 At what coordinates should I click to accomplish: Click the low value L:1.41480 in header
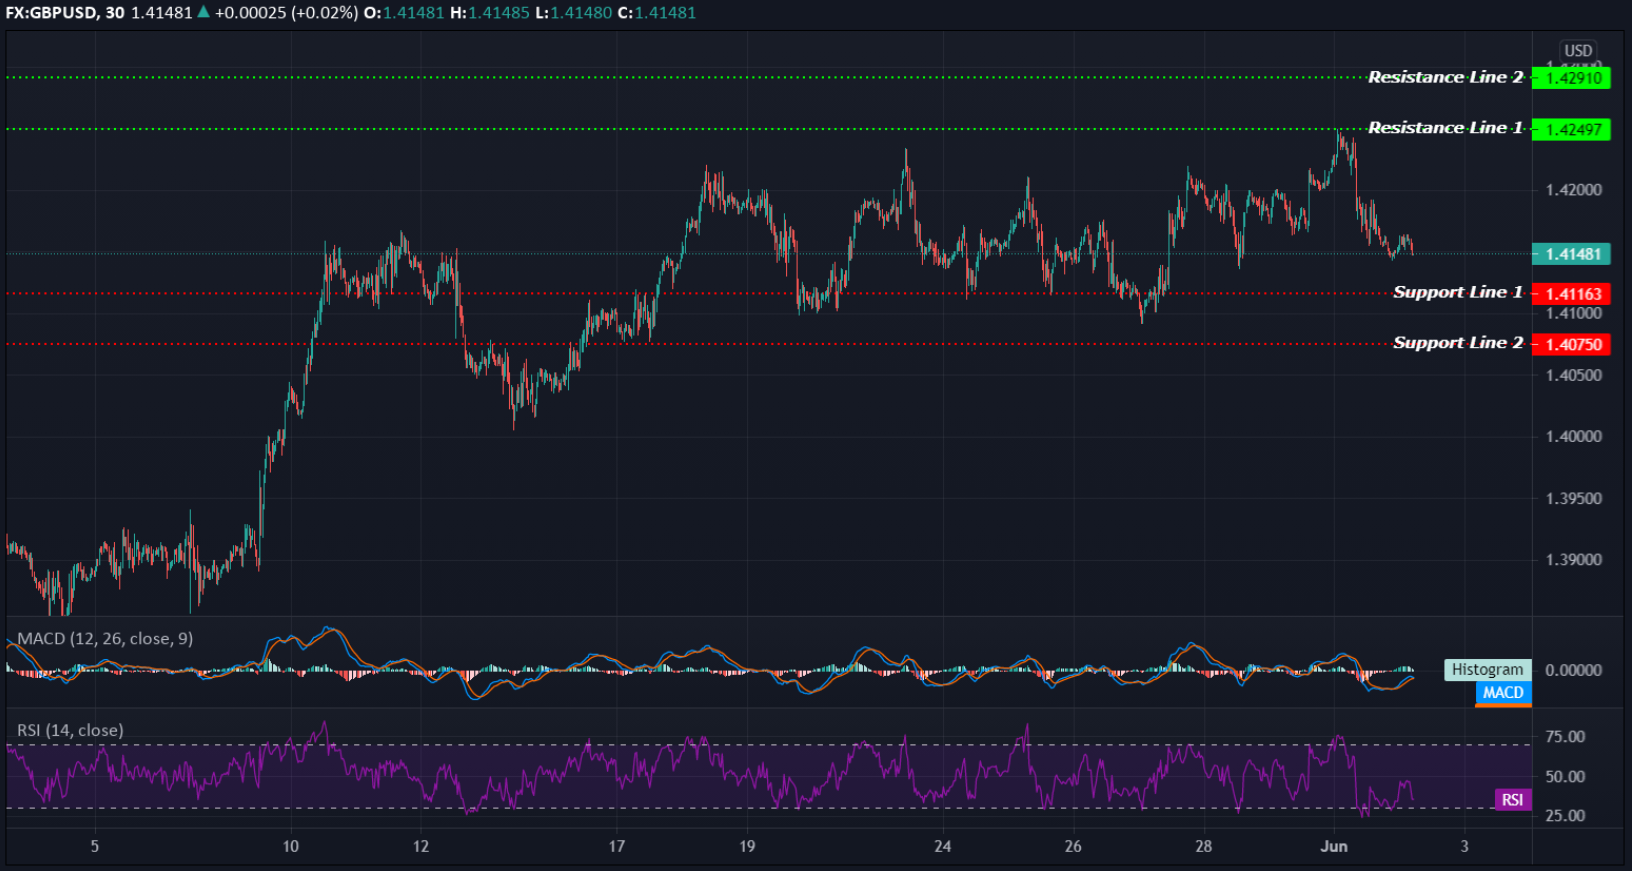[574, 13]
